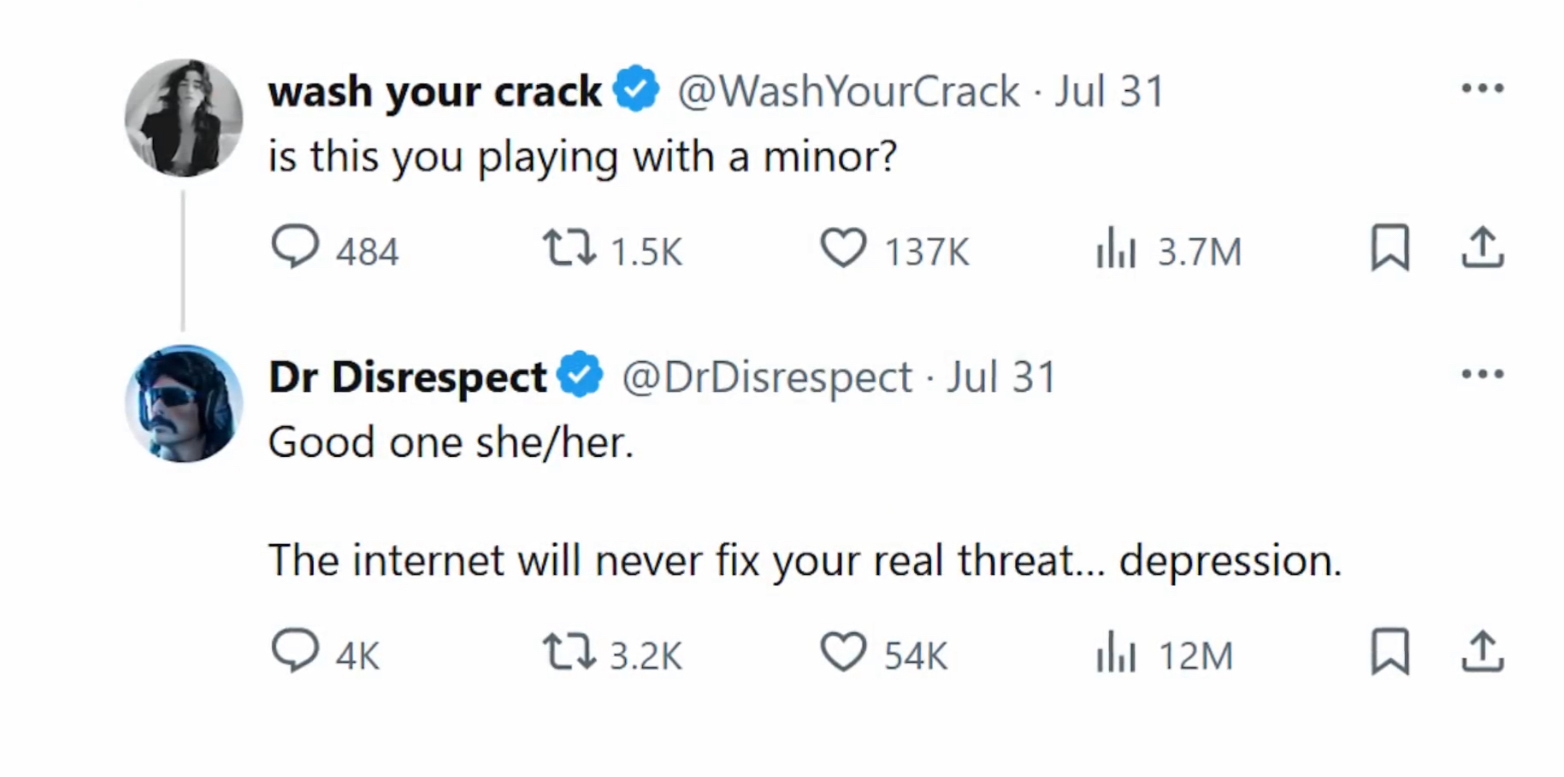Reply to the wash your crack tweet
Image resolution: width=1564 pixels, height=777 pixels.
coord(295,248)
